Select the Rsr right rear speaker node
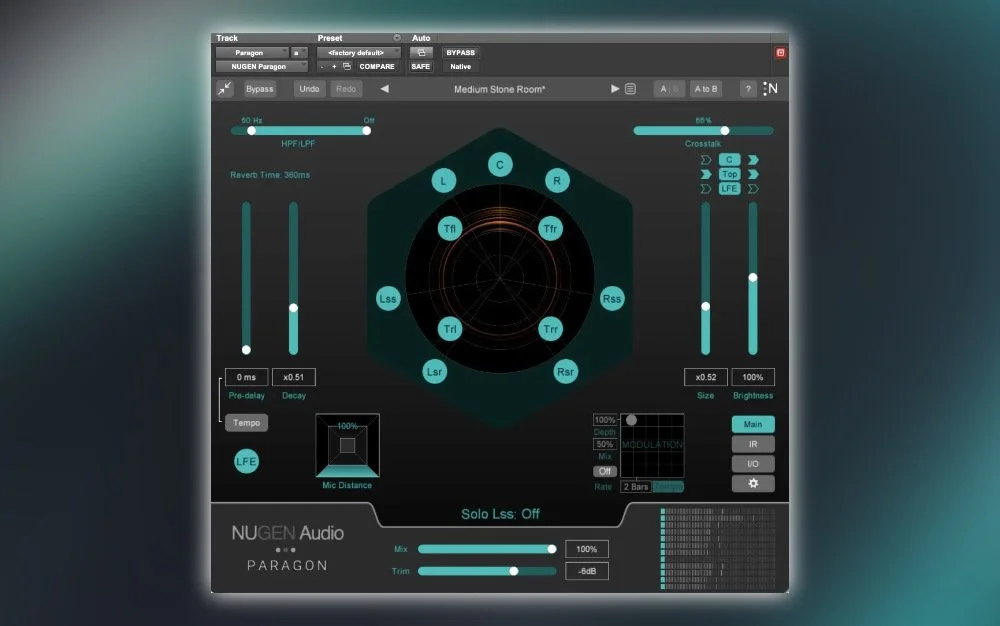Screen dimensions: 1000x626 [x=566, y=372]
